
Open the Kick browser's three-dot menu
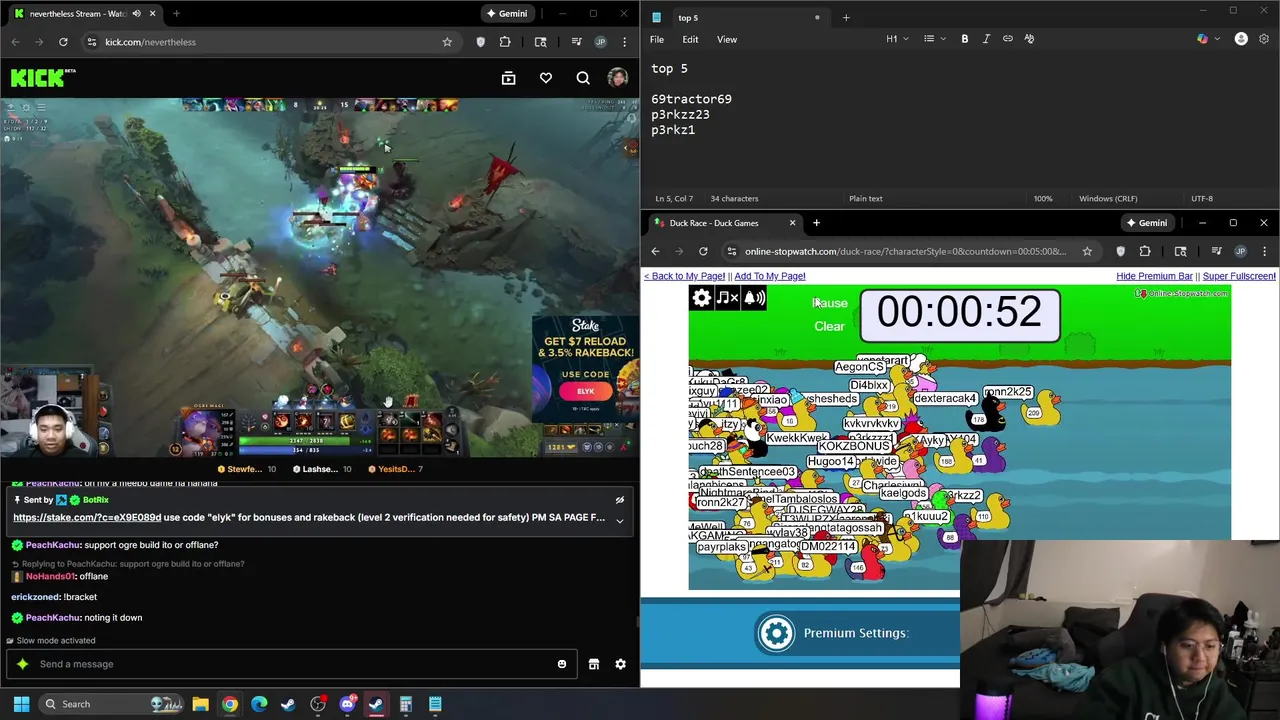(x=625, y=42)
